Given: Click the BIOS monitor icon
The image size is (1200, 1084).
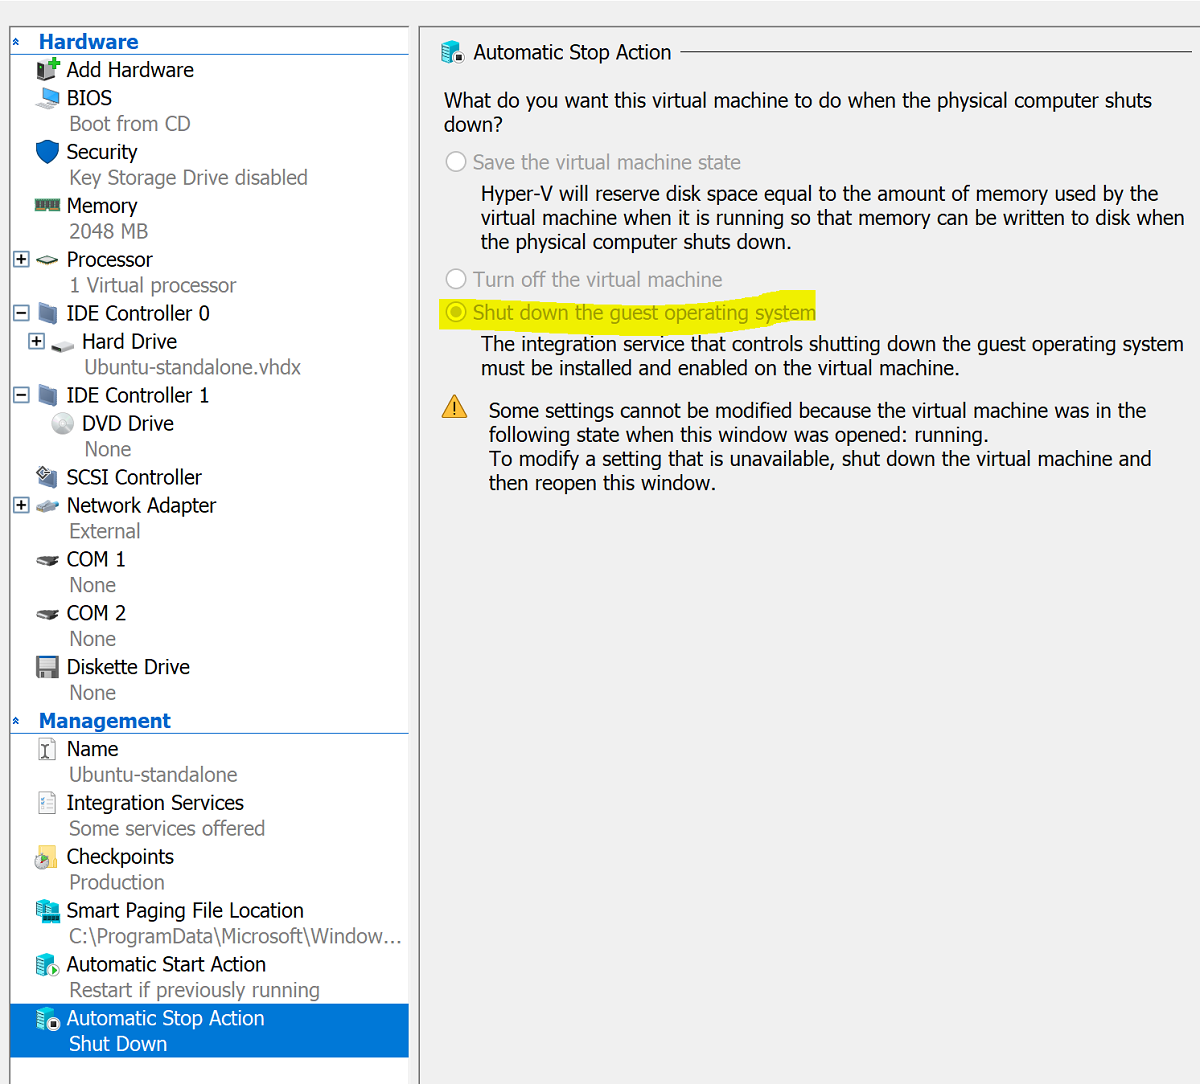Looking at the screenshot, I should 47,98.
